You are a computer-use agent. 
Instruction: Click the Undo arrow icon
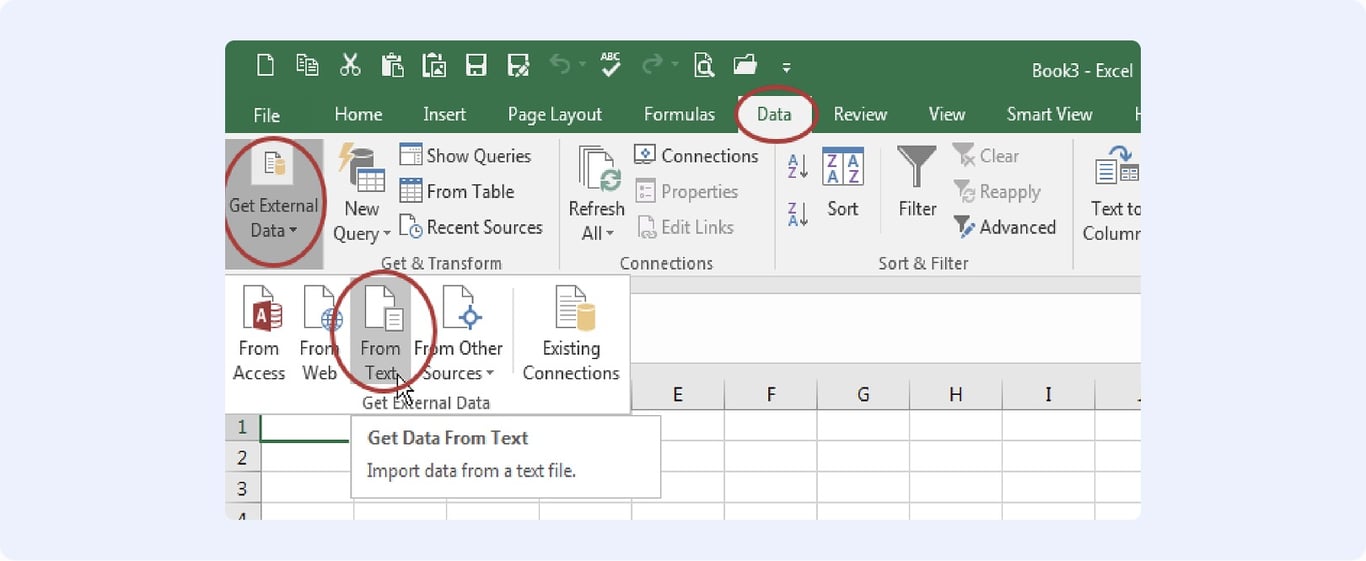click(x=559, y=65)
